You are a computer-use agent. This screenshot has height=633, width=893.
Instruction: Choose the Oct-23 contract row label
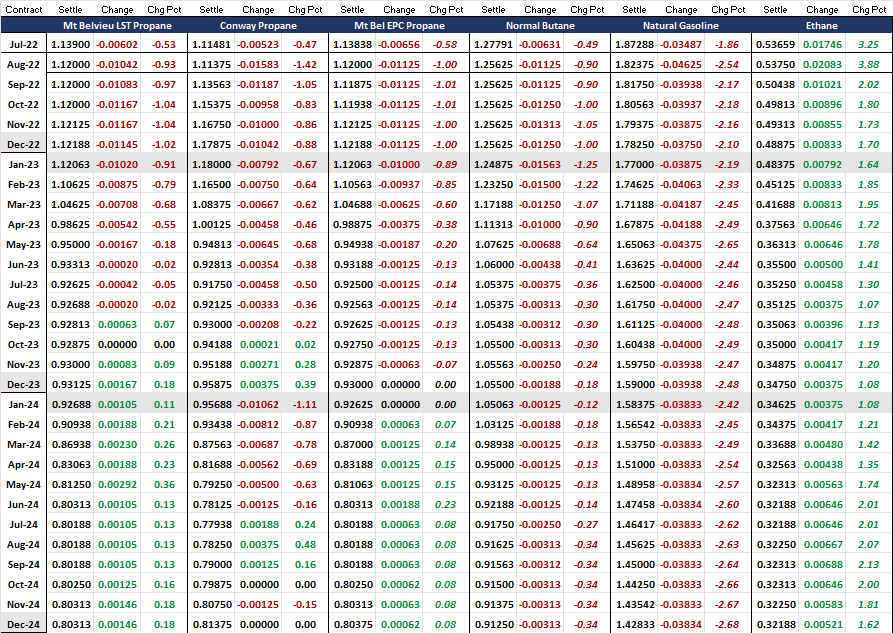[23, 345]
